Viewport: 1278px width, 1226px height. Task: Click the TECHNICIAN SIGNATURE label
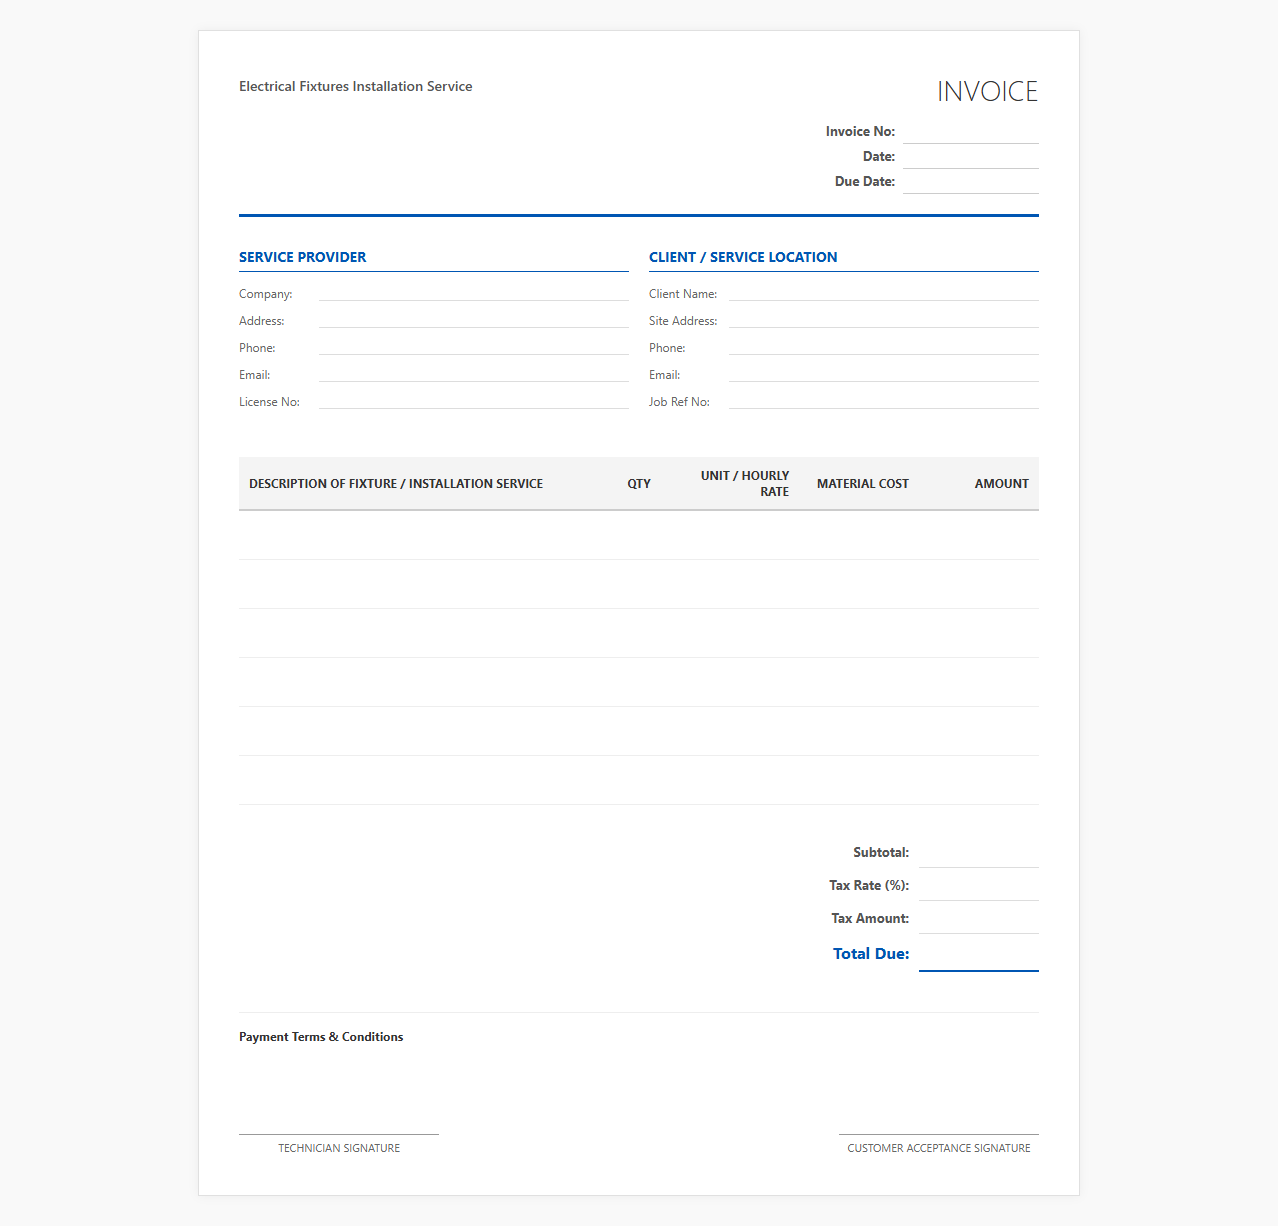[x=339, y=1148]
